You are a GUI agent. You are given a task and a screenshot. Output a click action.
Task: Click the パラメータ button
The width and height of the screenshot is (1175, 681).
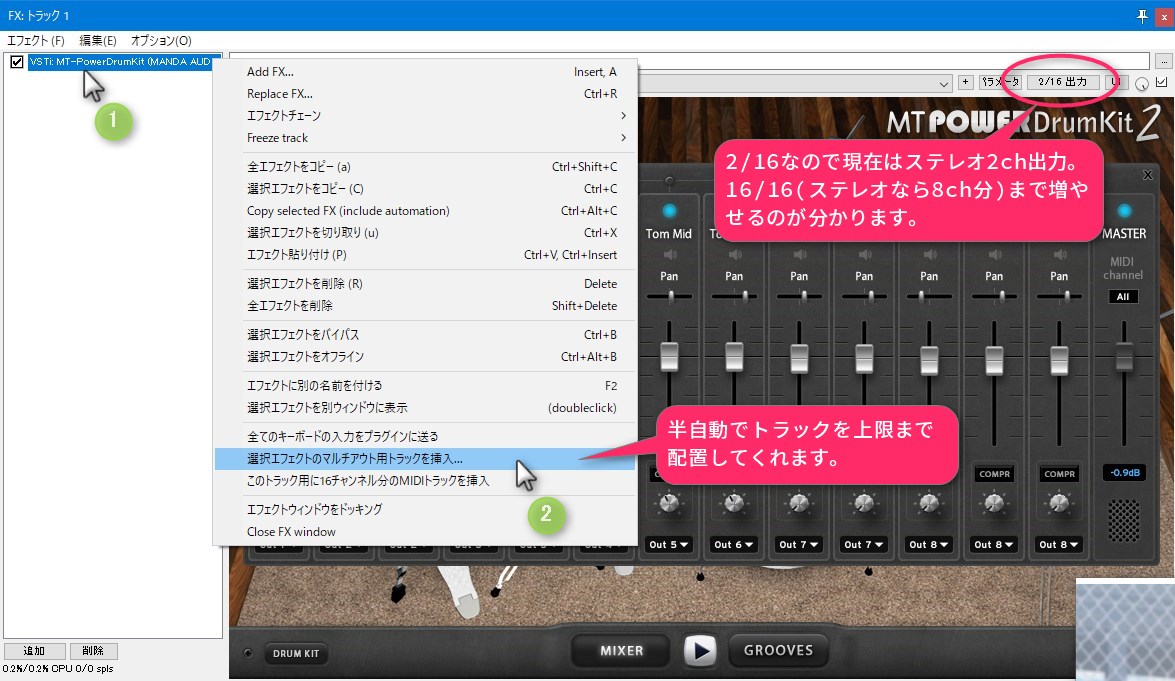click(1000, 82)
